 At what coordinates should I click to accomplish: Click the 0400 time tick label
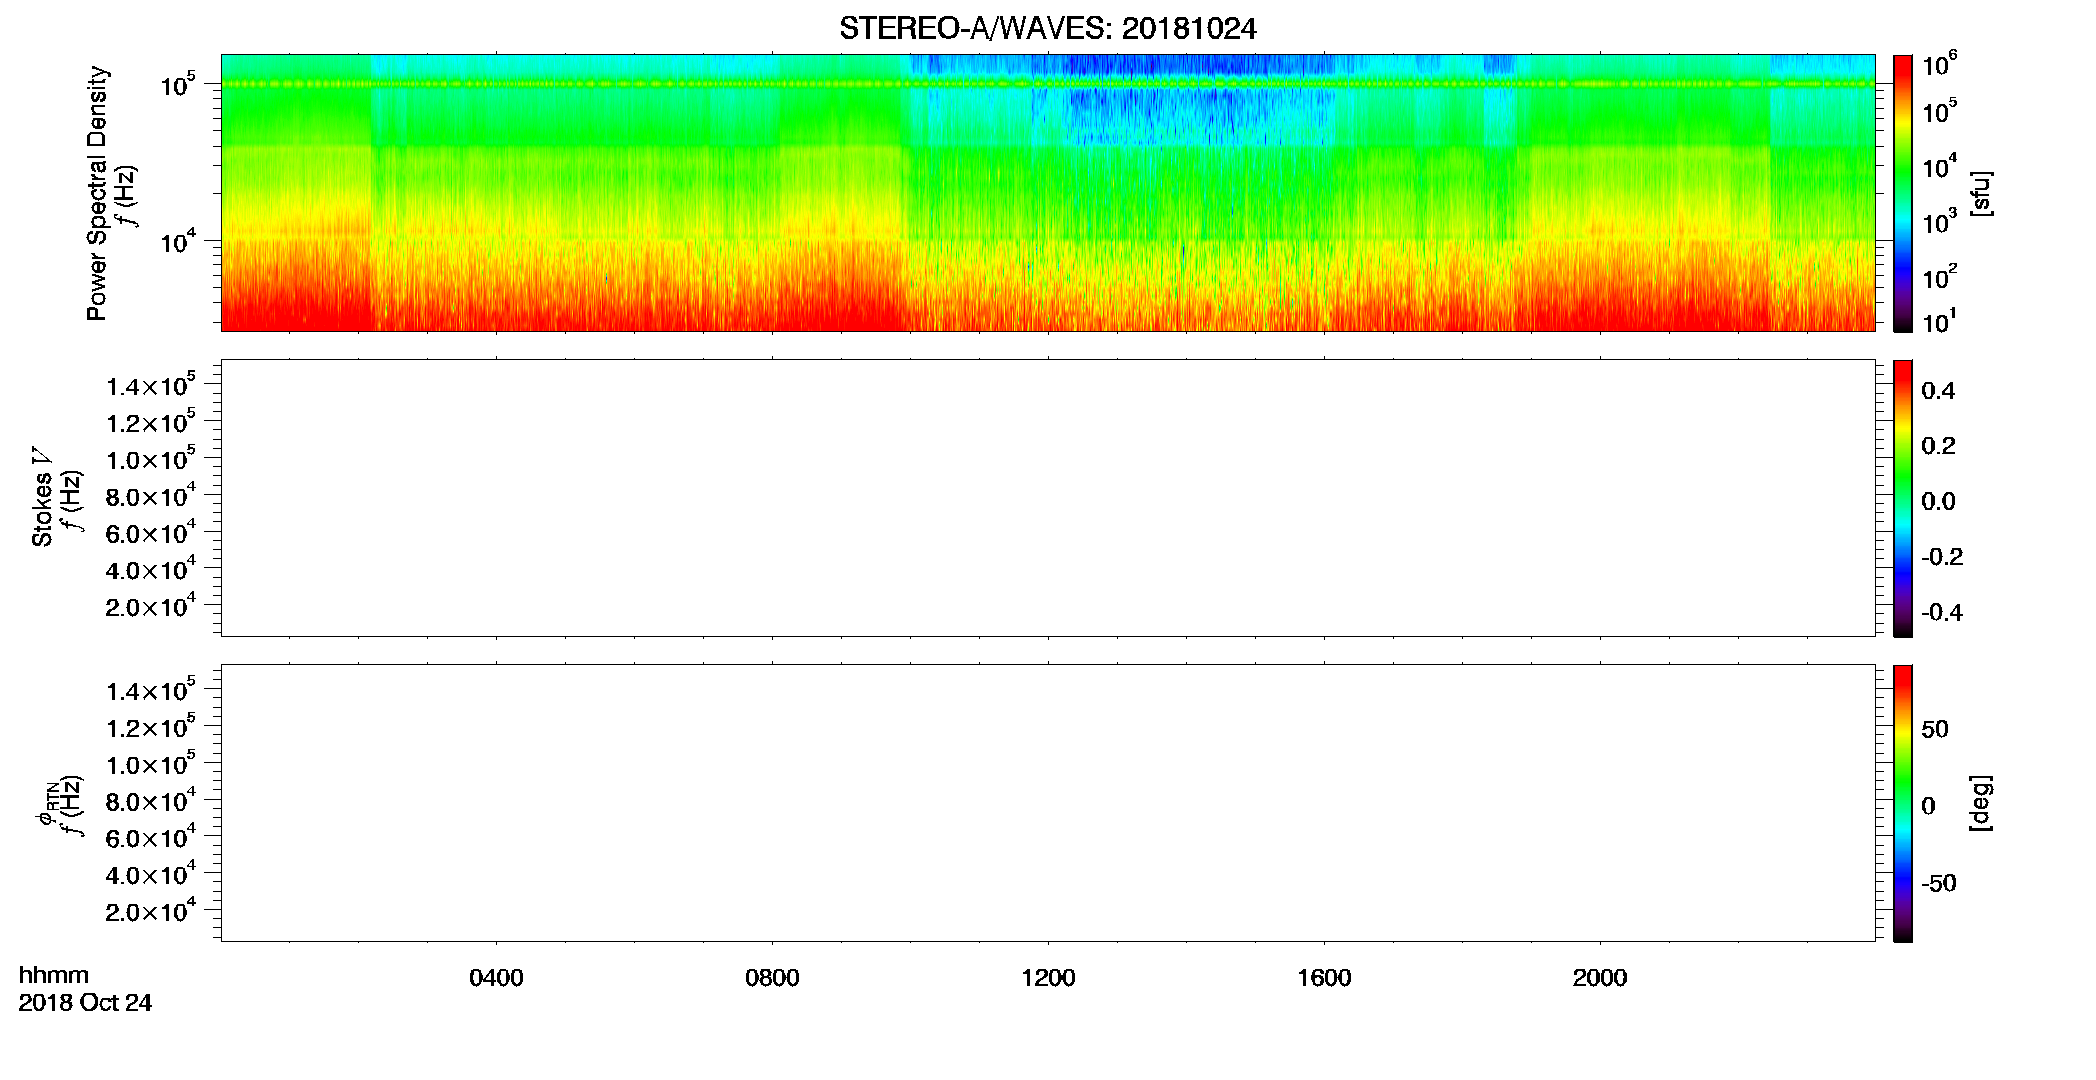[496, 978]
